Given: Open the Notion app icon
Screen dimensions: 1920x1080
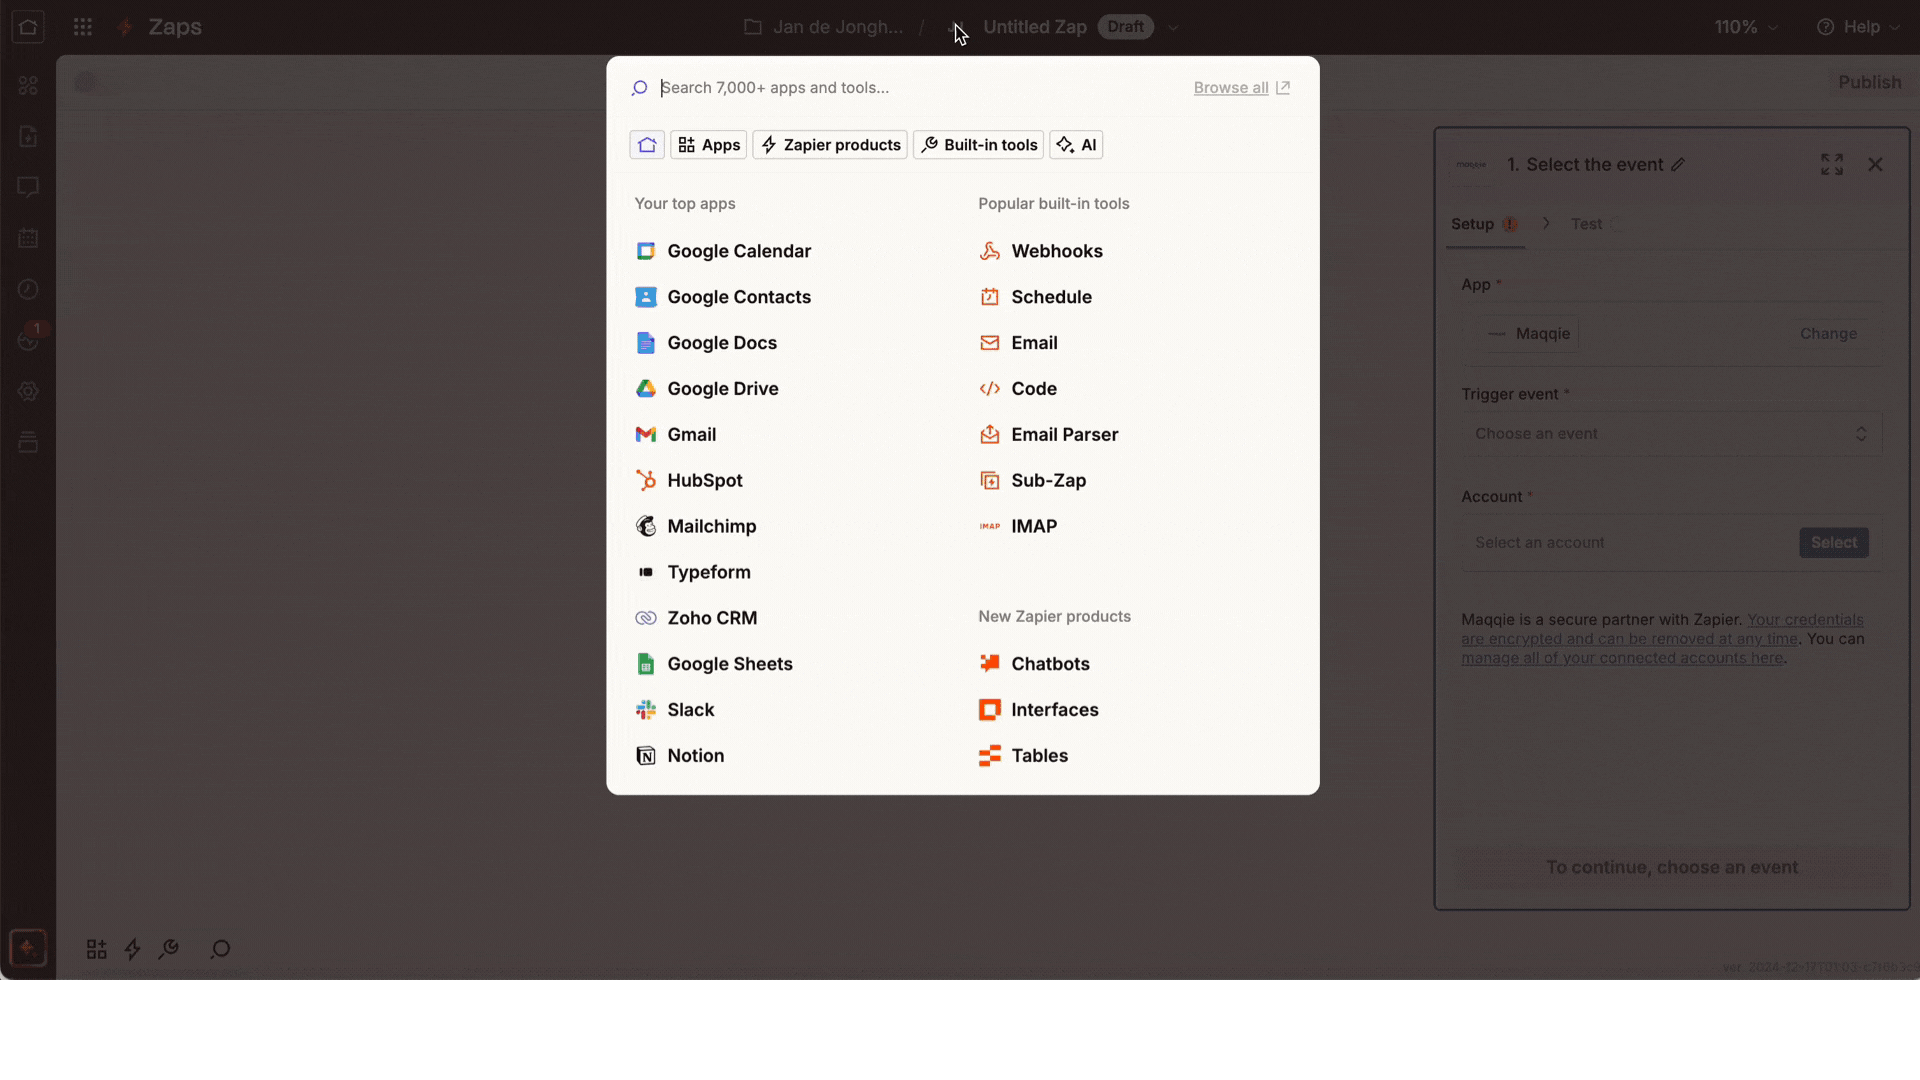Looking at the screenshot, I should 646,756.
